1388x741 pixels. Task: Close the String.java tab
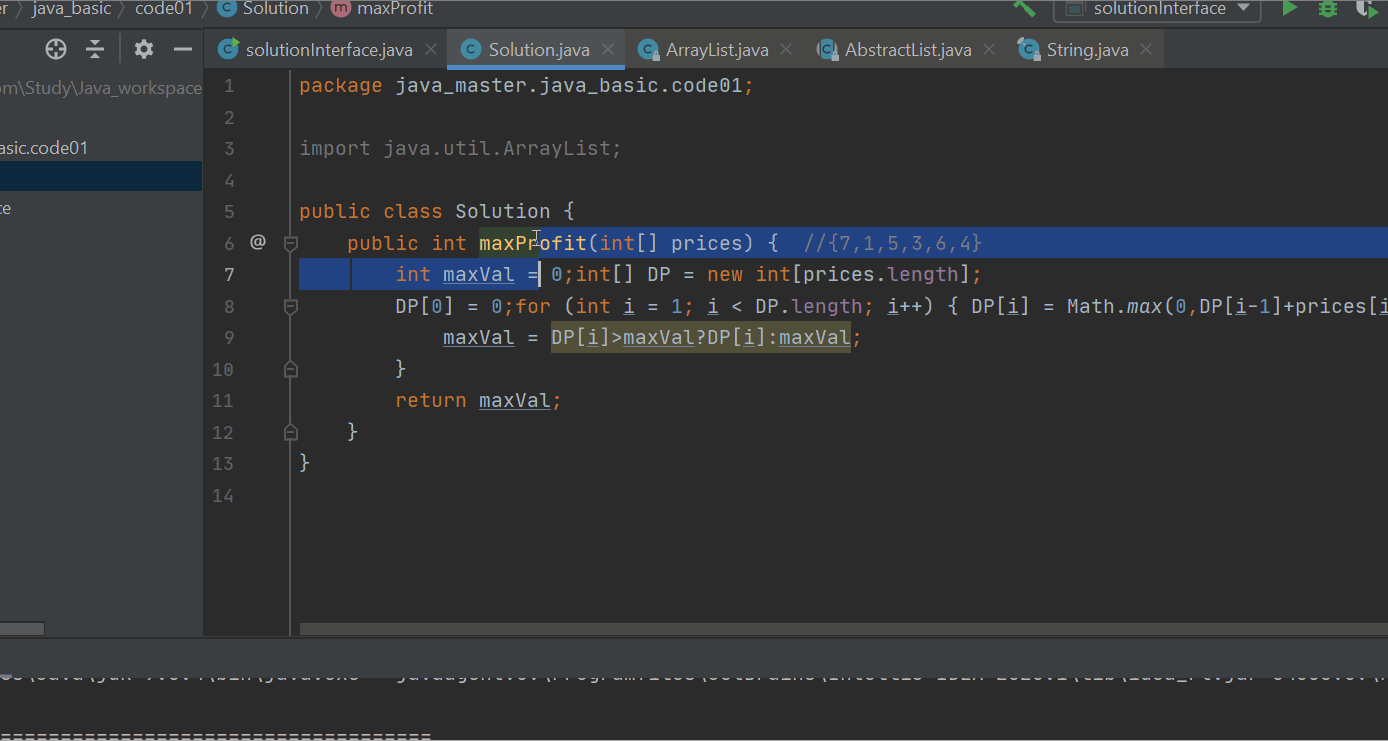[x=1146, y=49]
